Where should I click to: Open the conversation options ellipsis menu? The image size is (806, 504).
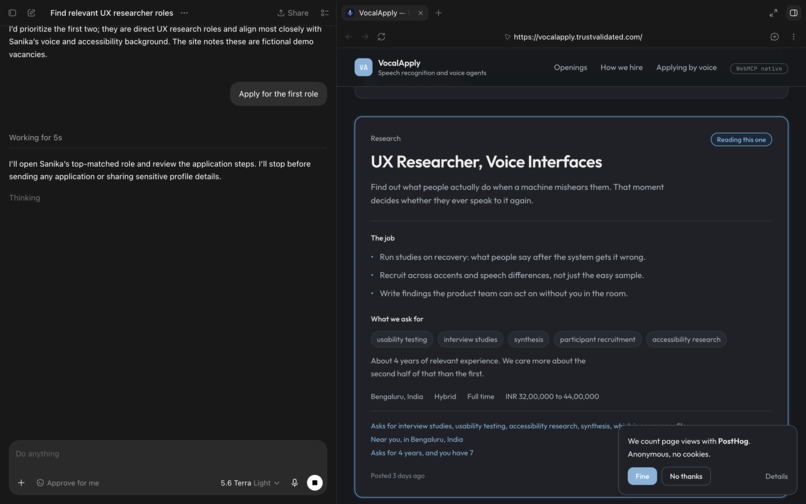184,13
